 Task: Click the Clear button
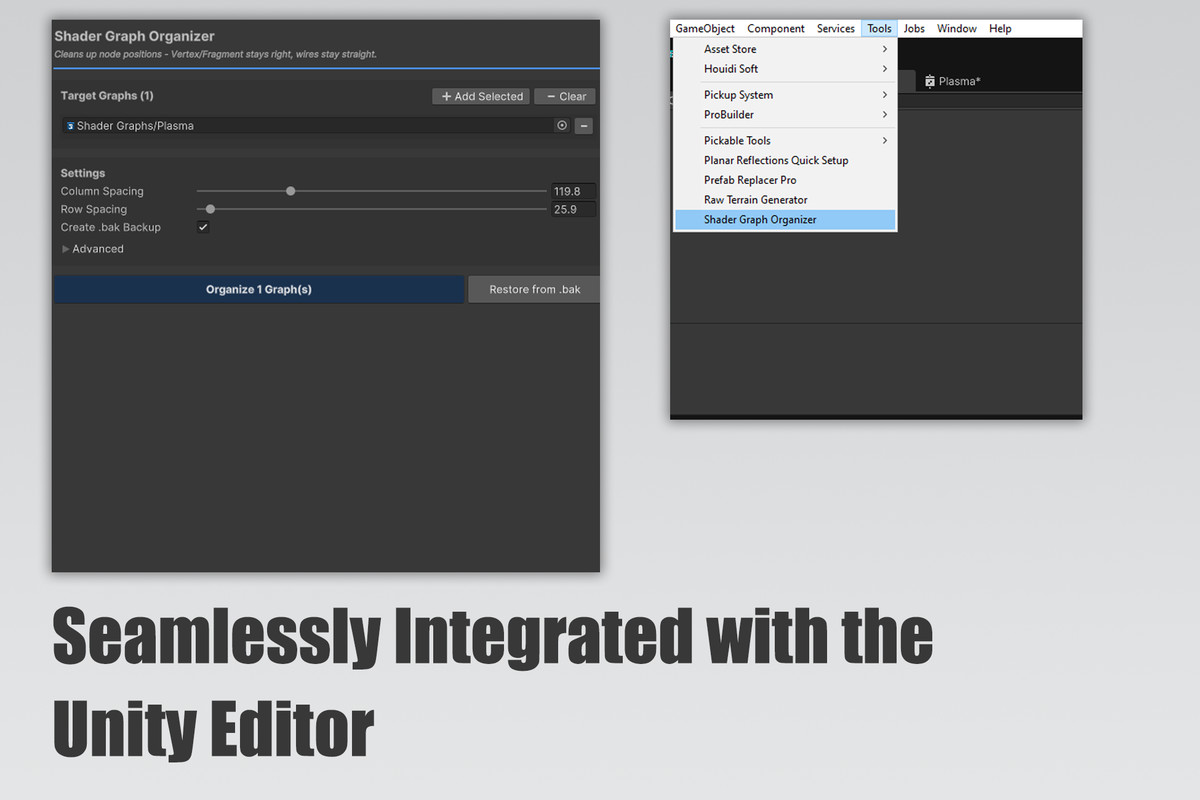pos(565,96)
